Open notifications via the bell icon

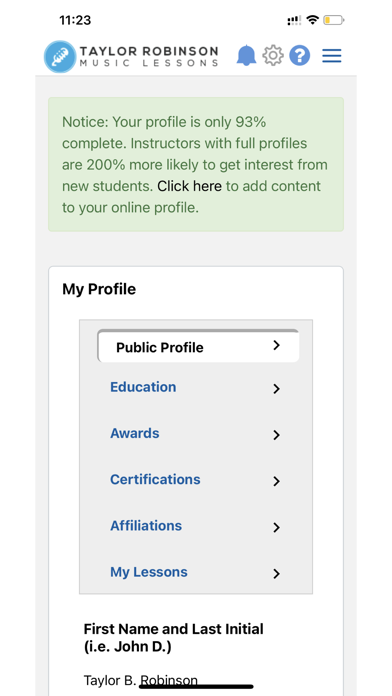(246, 56)
